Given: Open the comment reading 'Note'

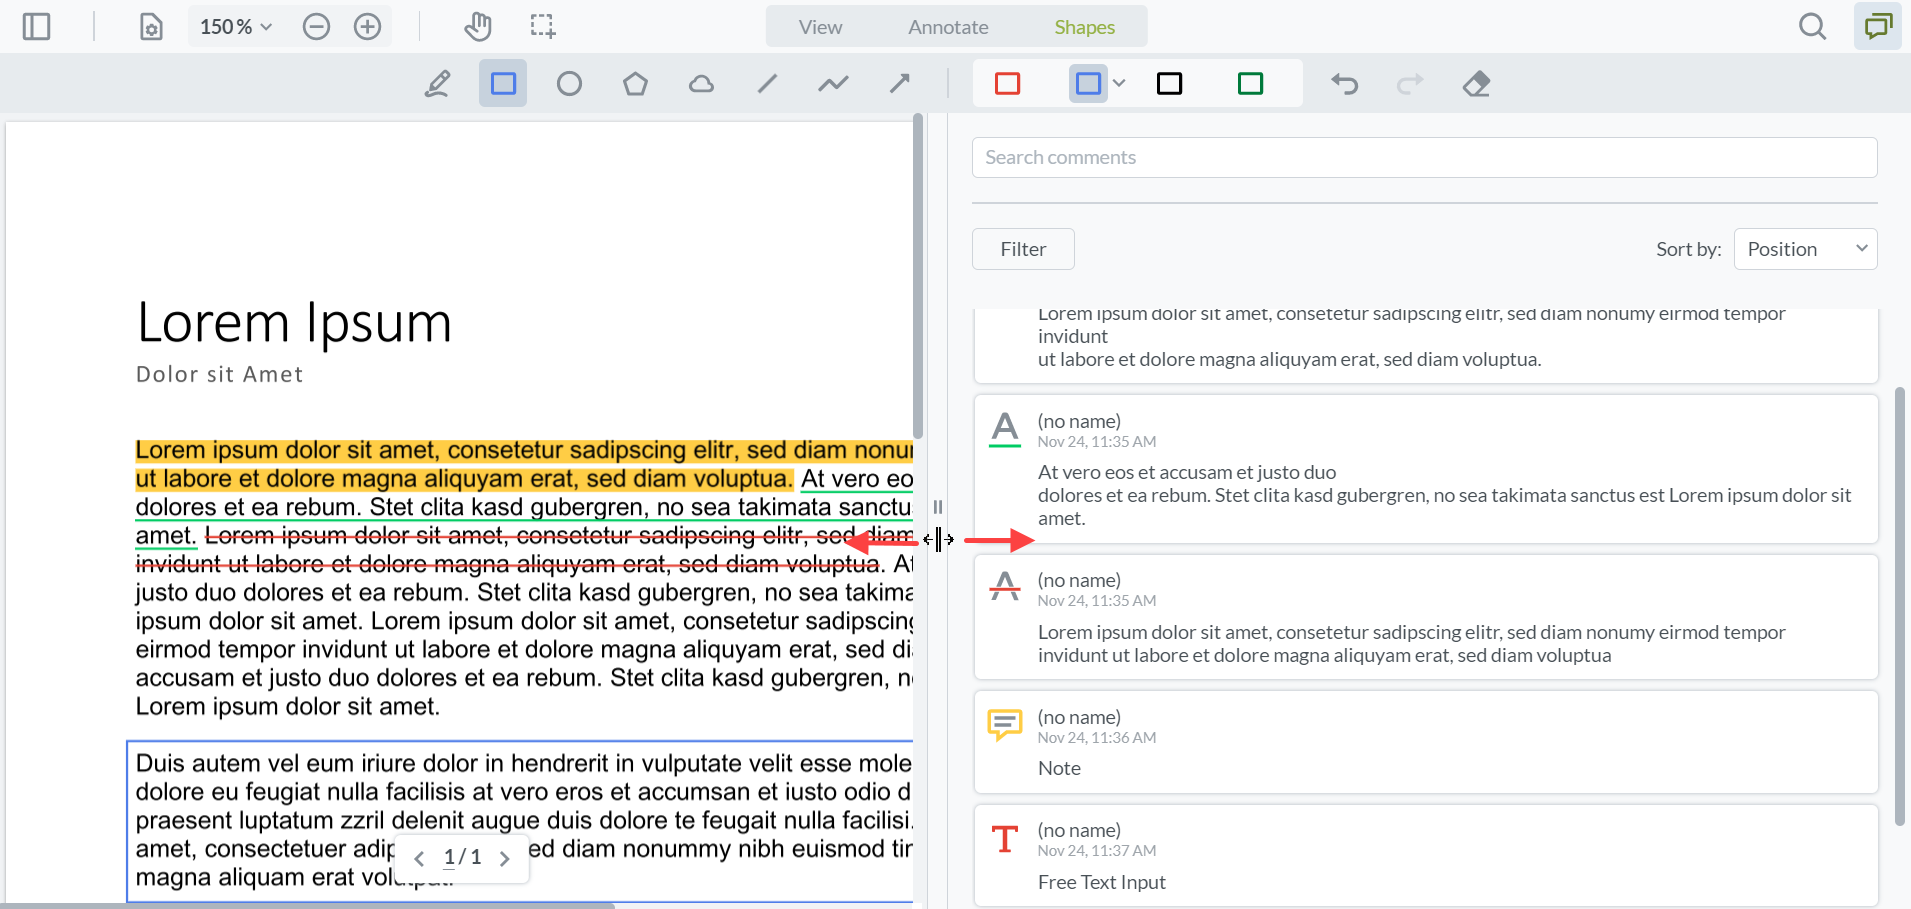Looking at the screenshot, I should [1426, 742].
